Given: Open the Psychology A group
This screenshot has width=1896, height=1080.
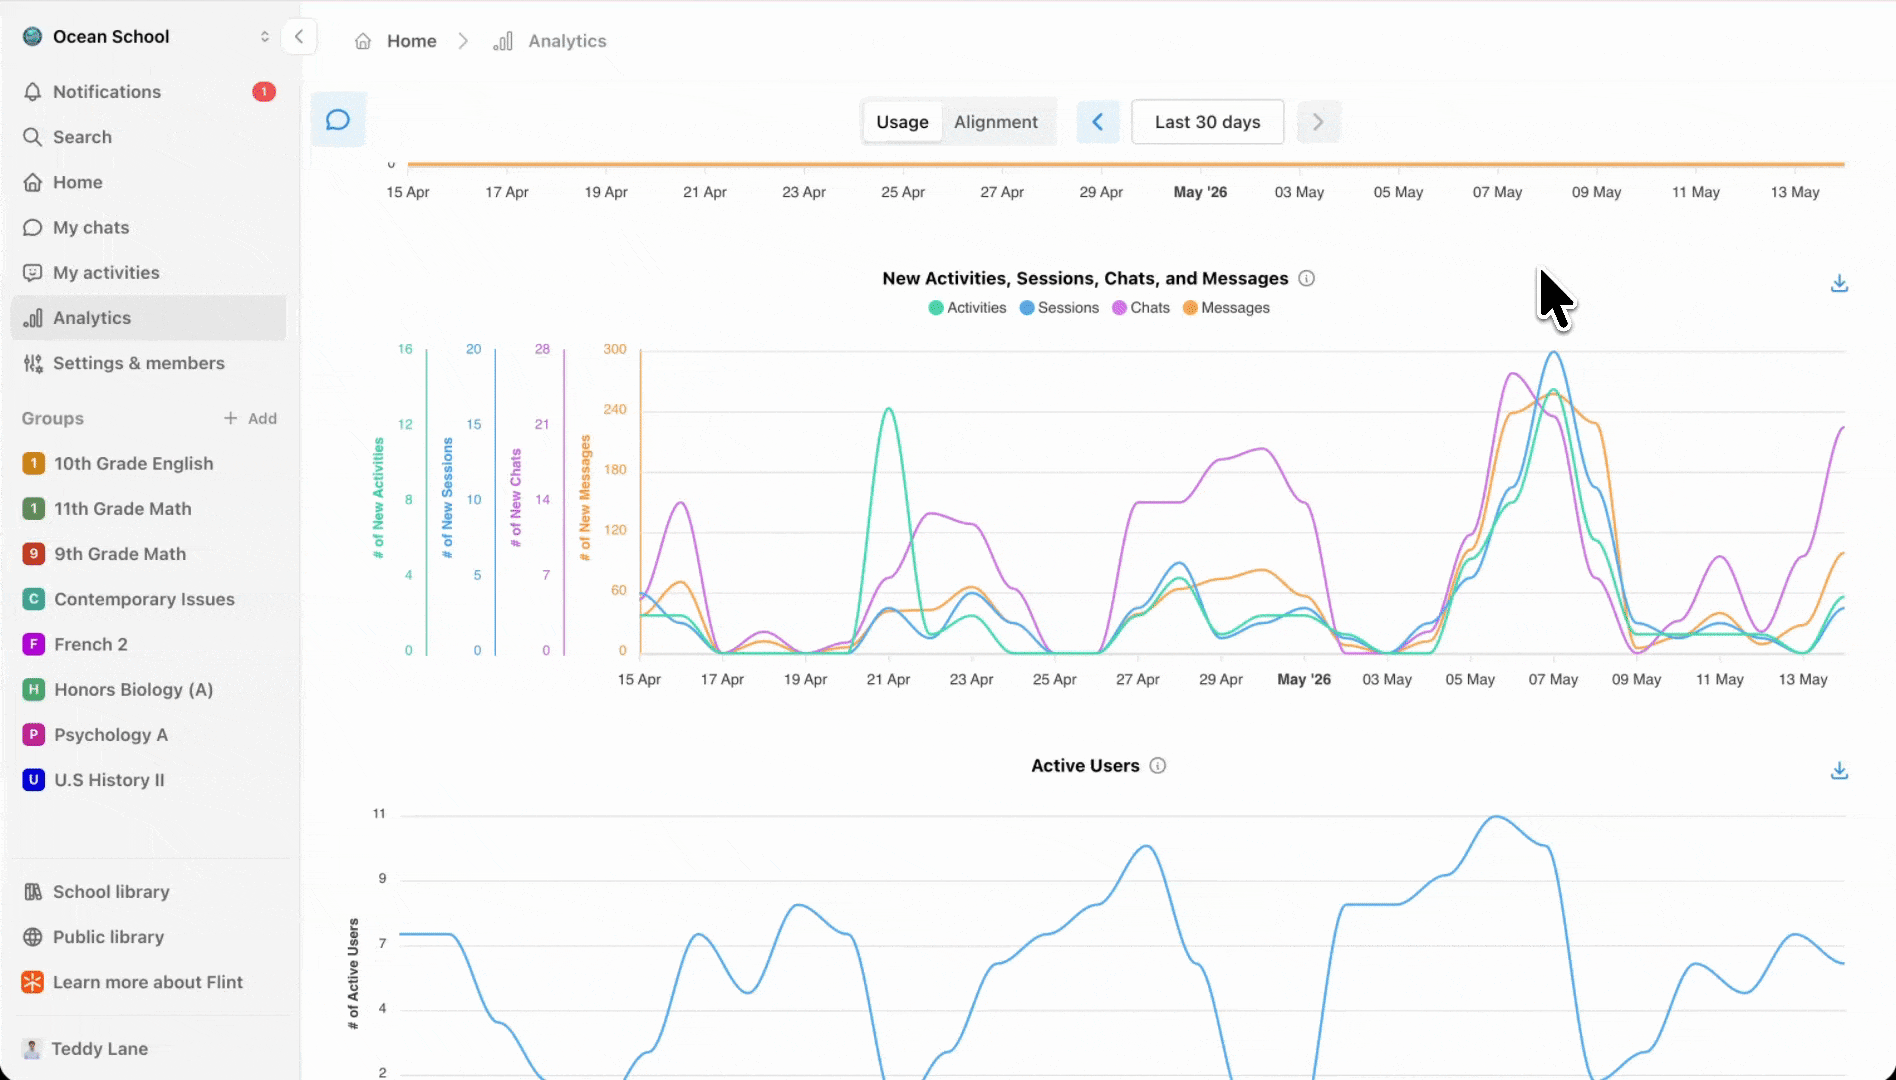Looking at the screenshot, I should (148, 735).
